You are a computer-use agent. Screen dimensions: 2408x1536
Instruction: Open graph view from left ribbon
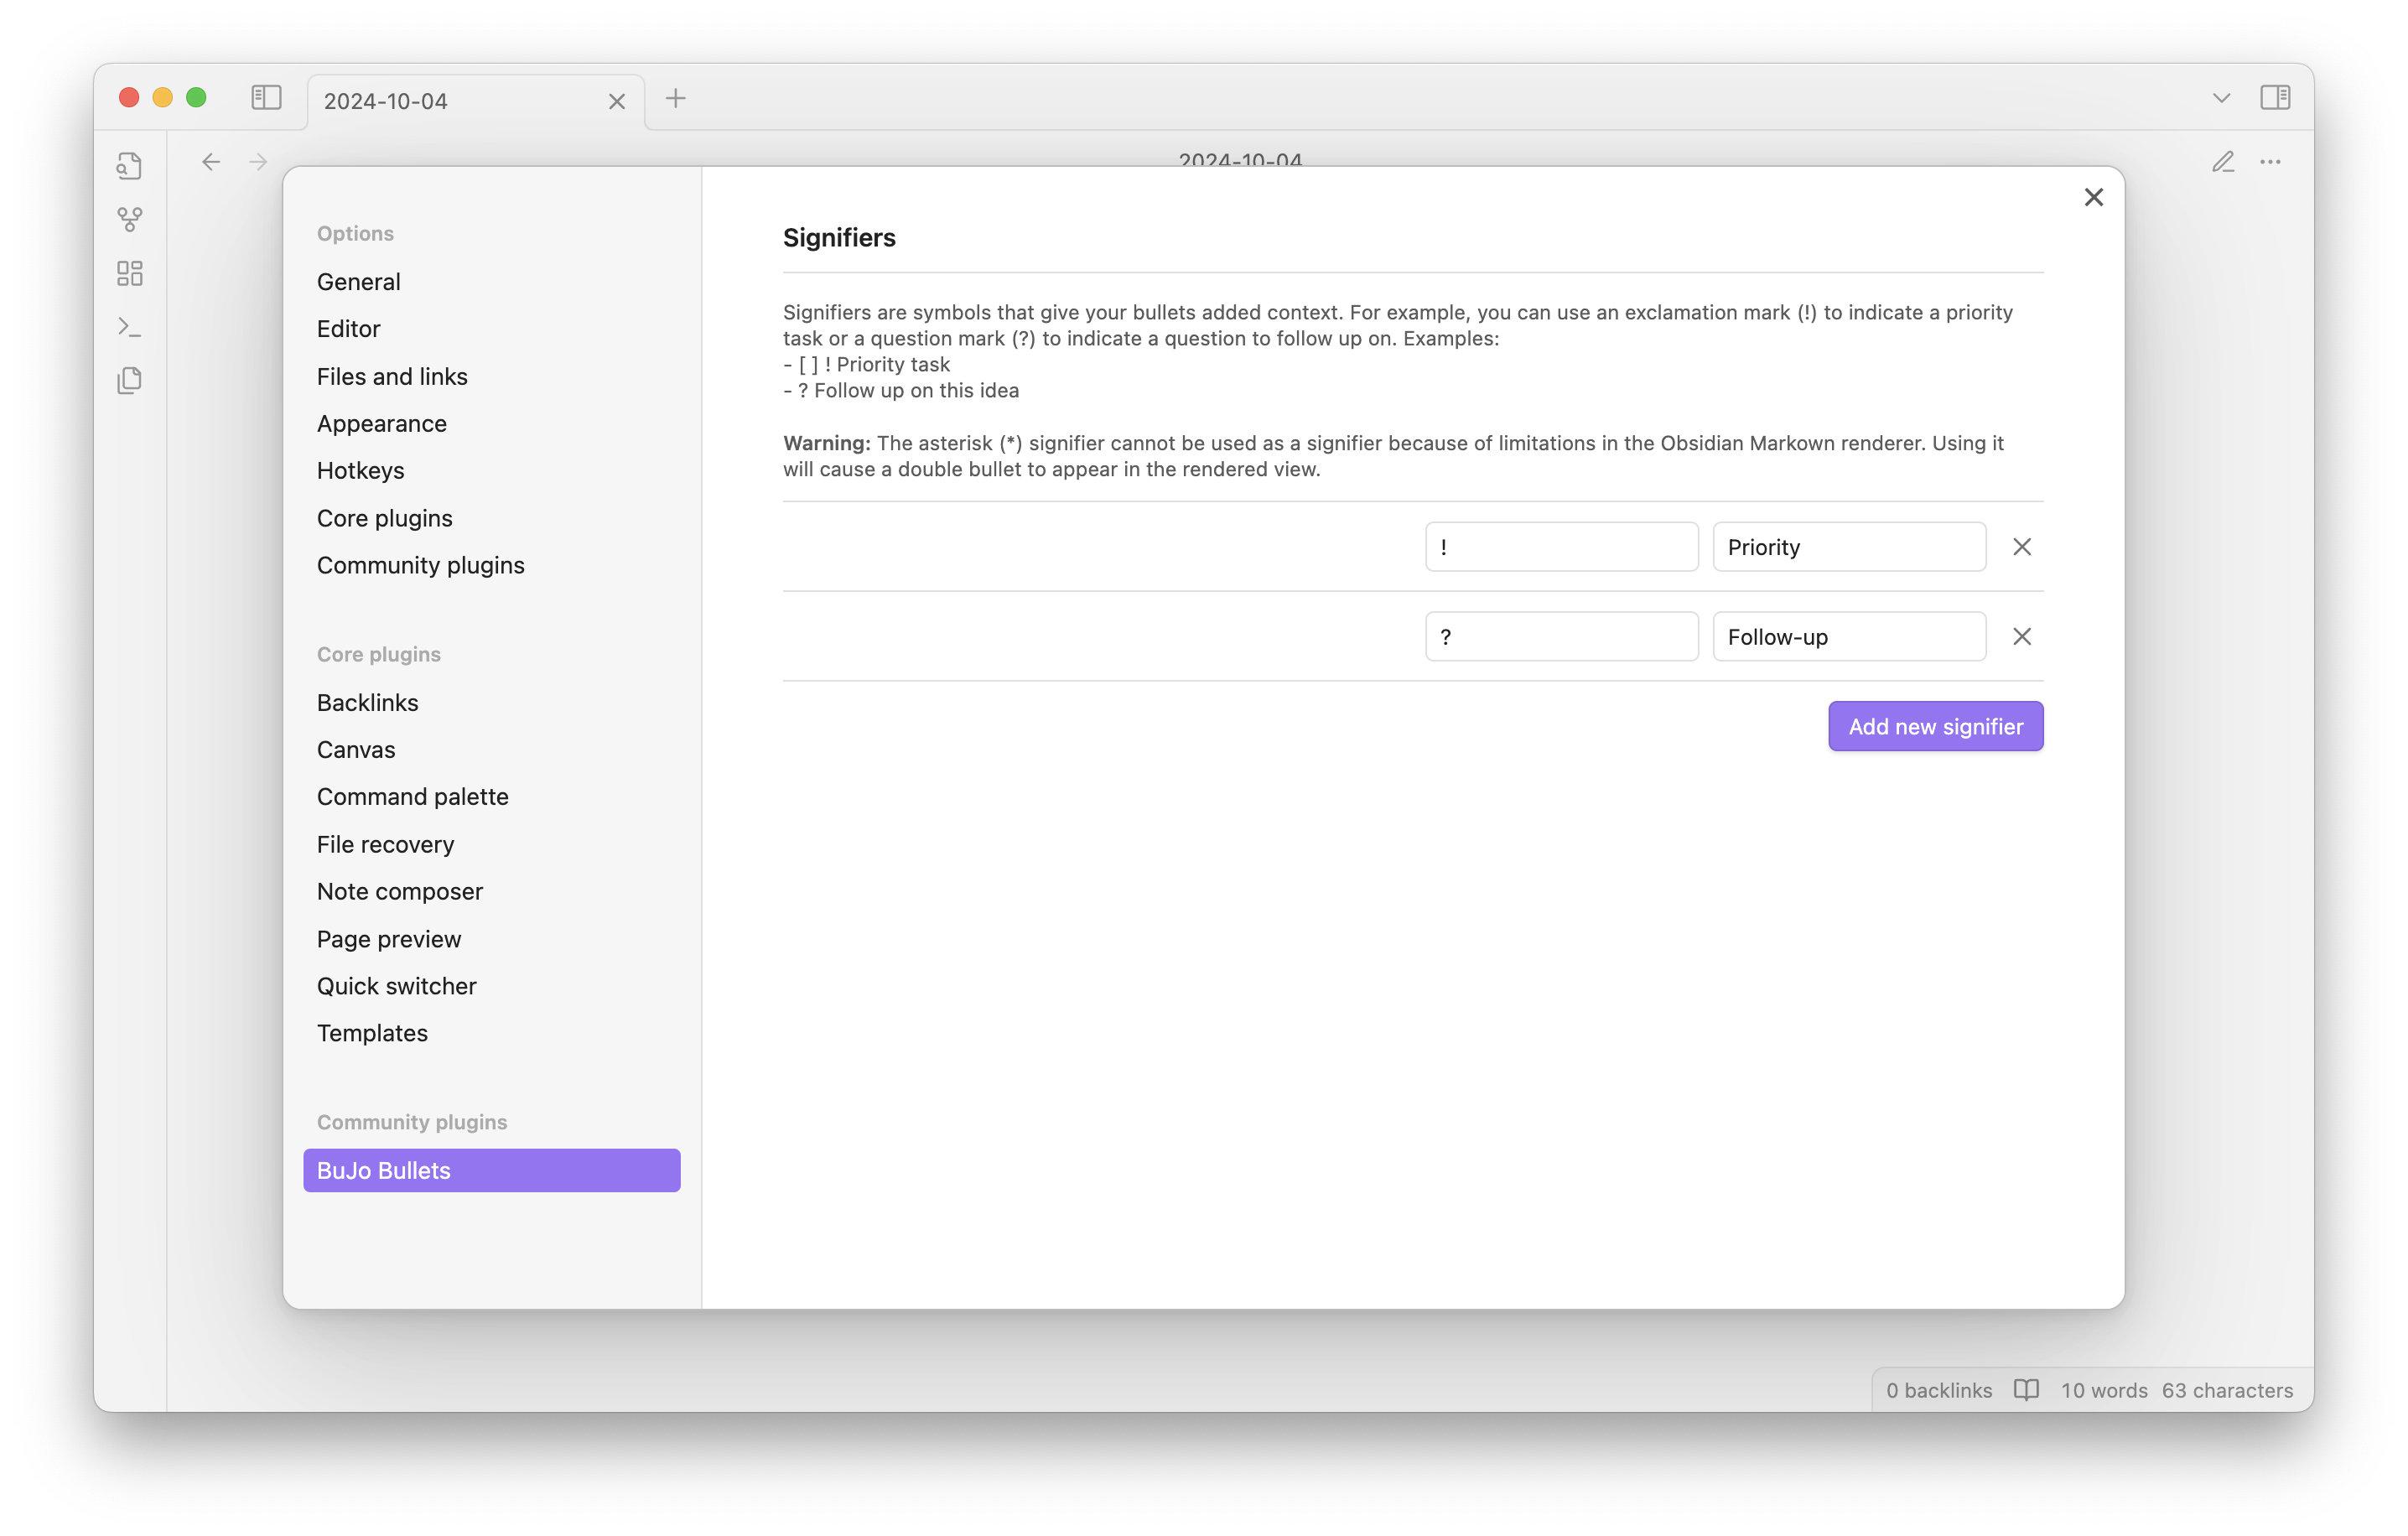point(129,219)
